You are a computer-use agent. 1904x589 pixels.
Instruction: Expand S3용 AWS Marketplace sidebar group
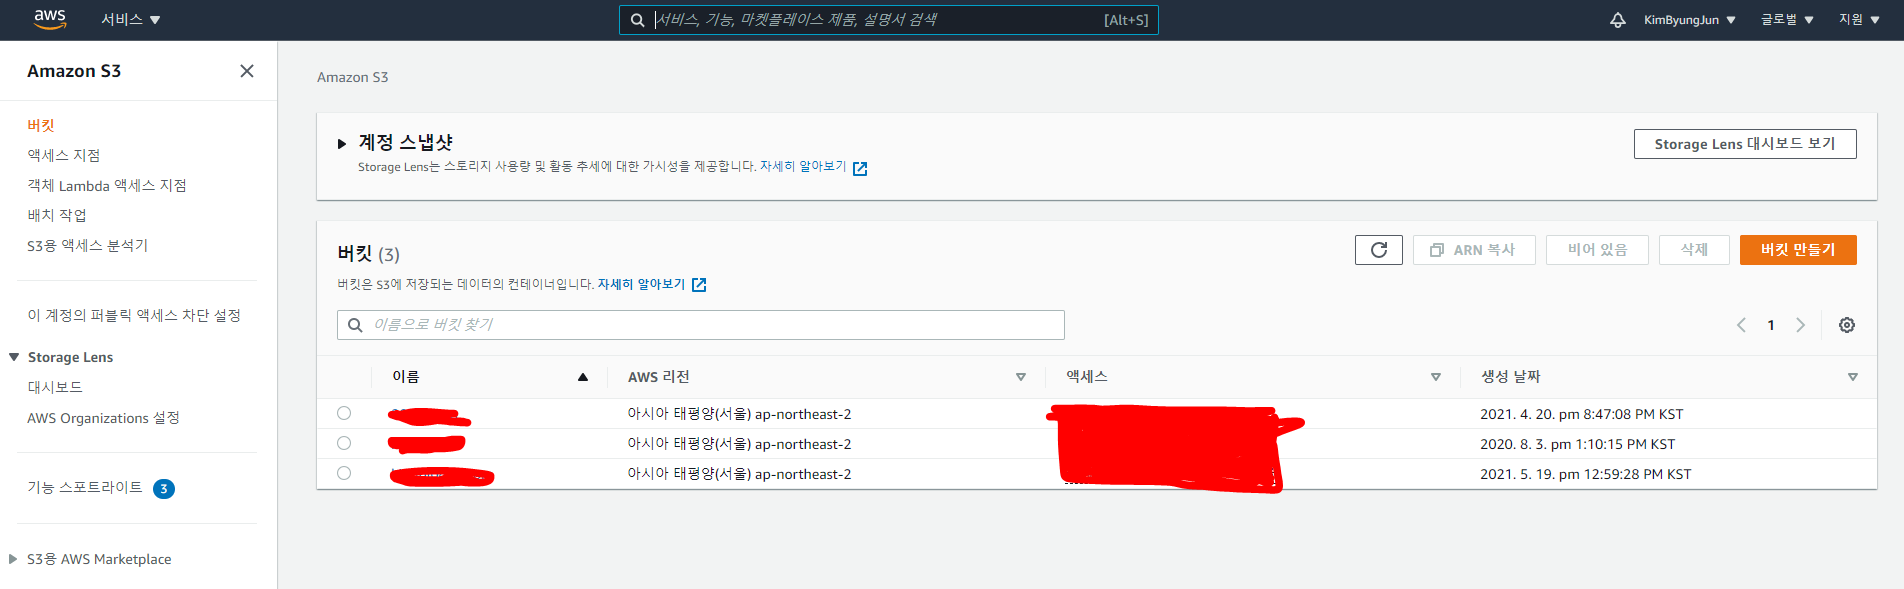13,559
